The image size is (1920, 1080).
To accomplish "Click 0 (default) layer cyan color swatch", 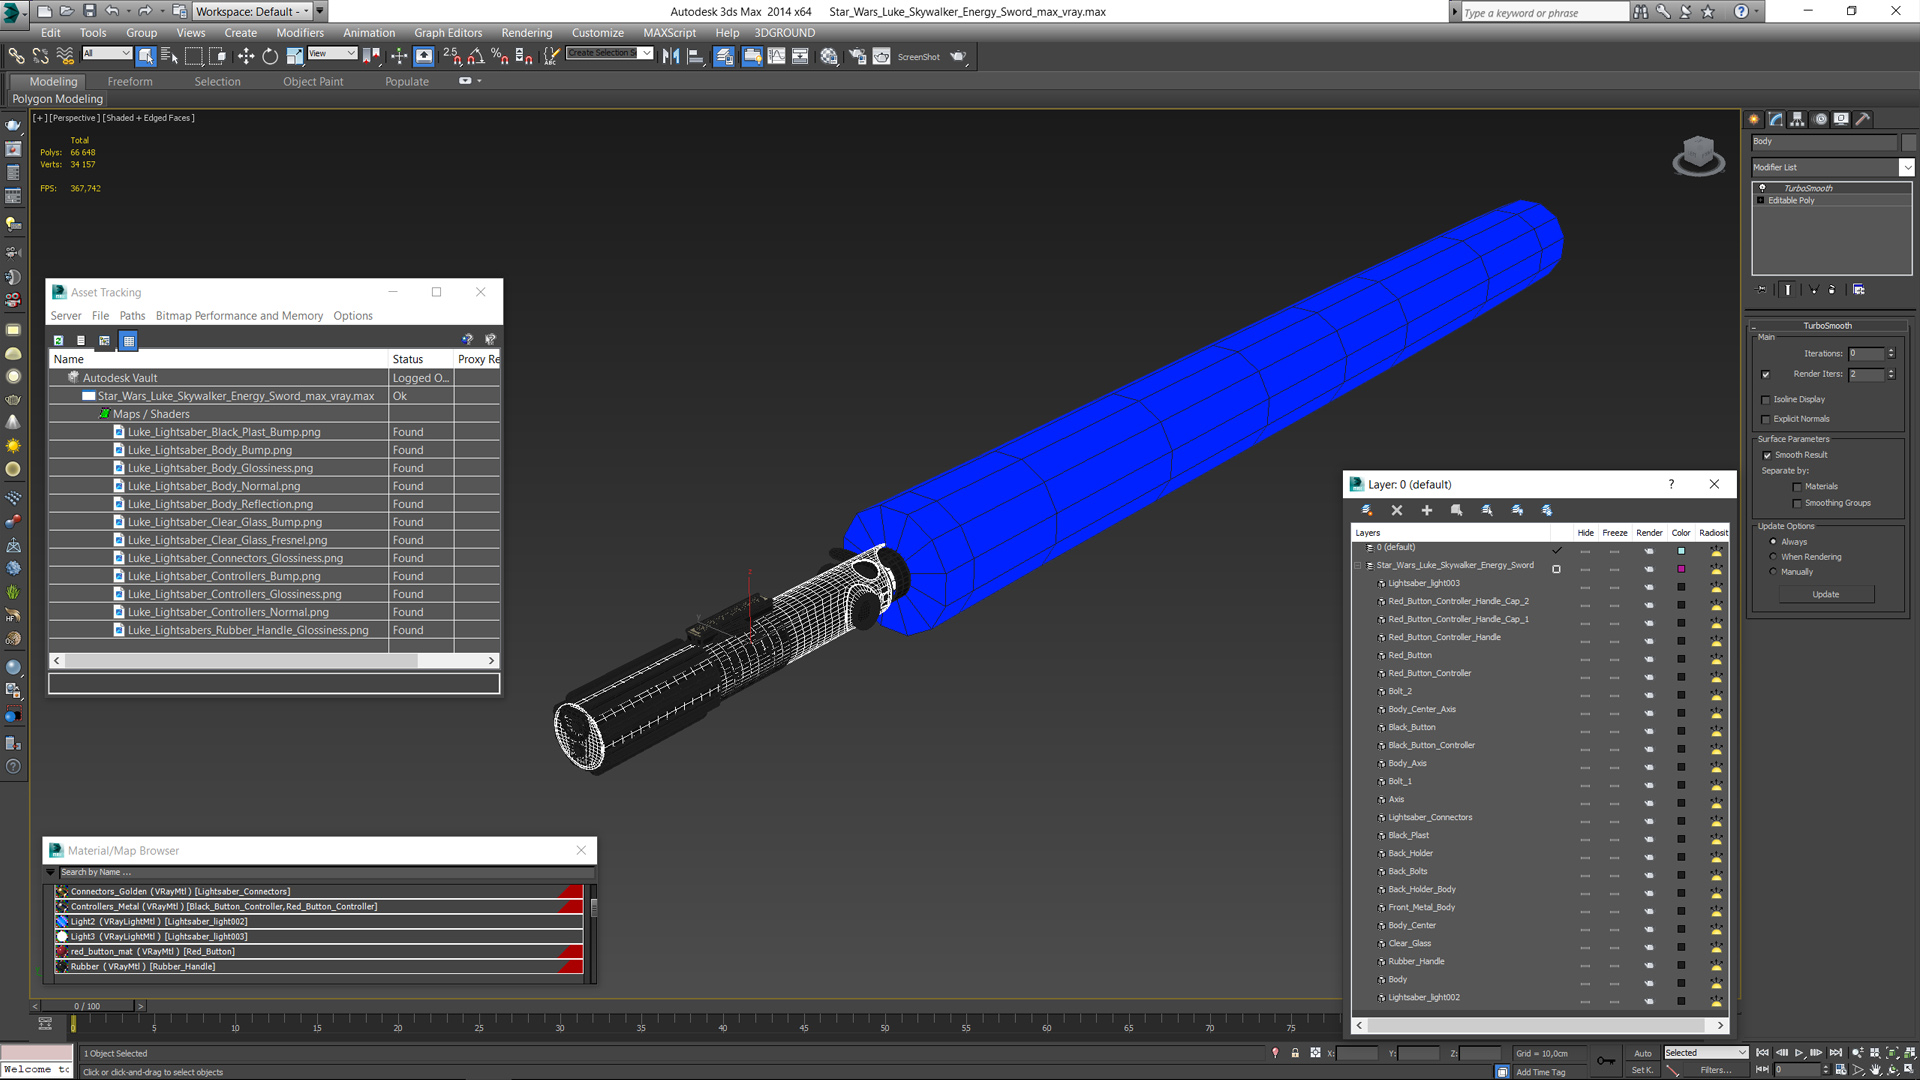I will [1681, 551].
